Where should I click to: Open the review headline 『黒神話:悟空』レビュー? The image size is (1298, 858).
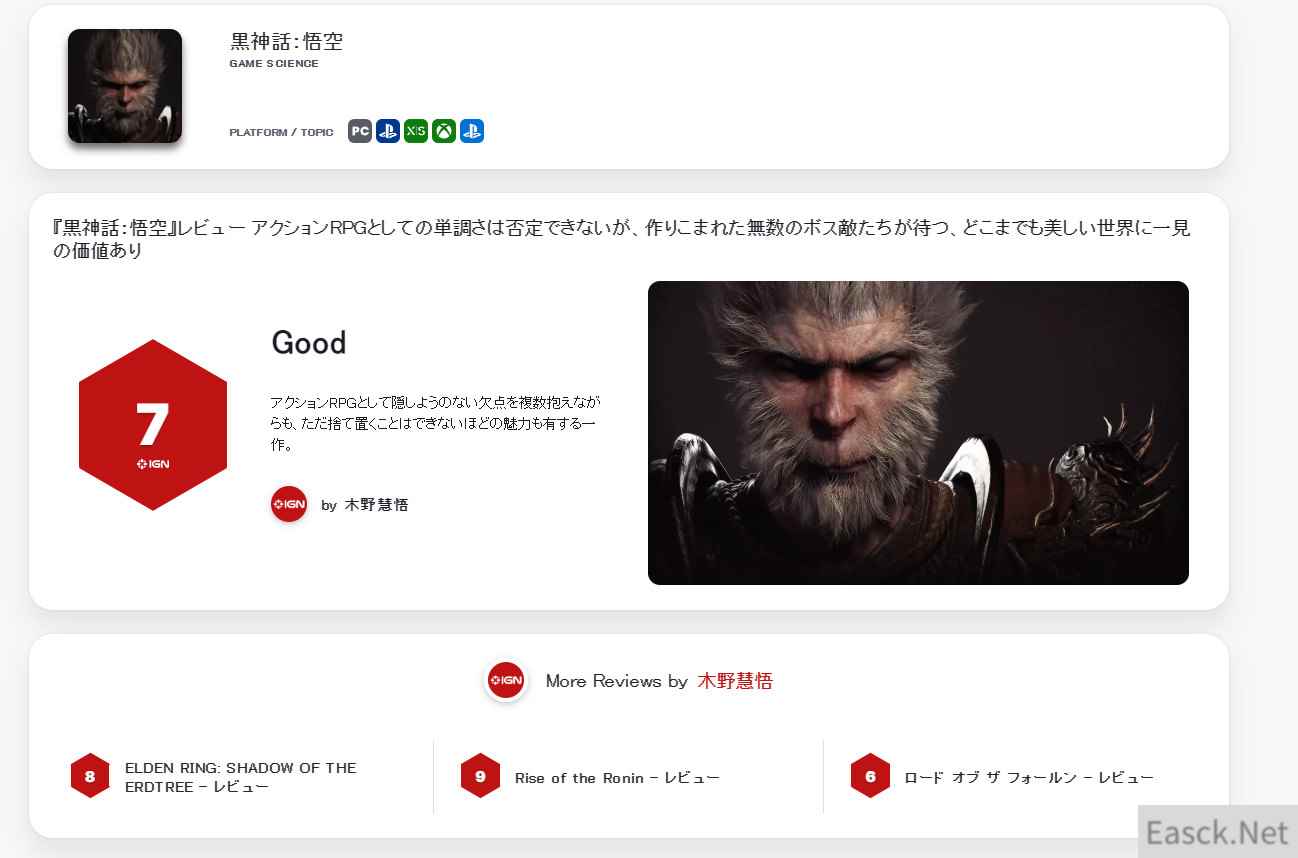621,239
